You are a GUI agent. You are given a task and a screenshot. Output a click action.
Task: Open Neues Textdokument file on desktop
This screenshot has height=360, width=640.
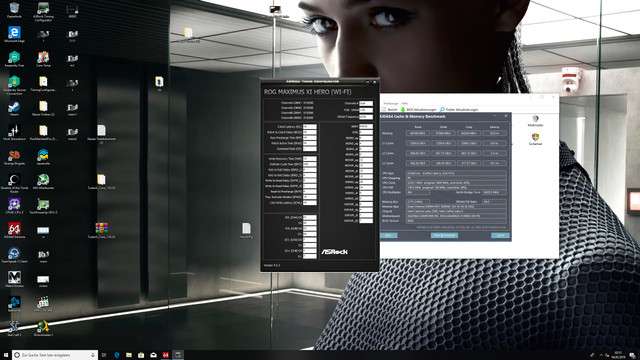101,134
